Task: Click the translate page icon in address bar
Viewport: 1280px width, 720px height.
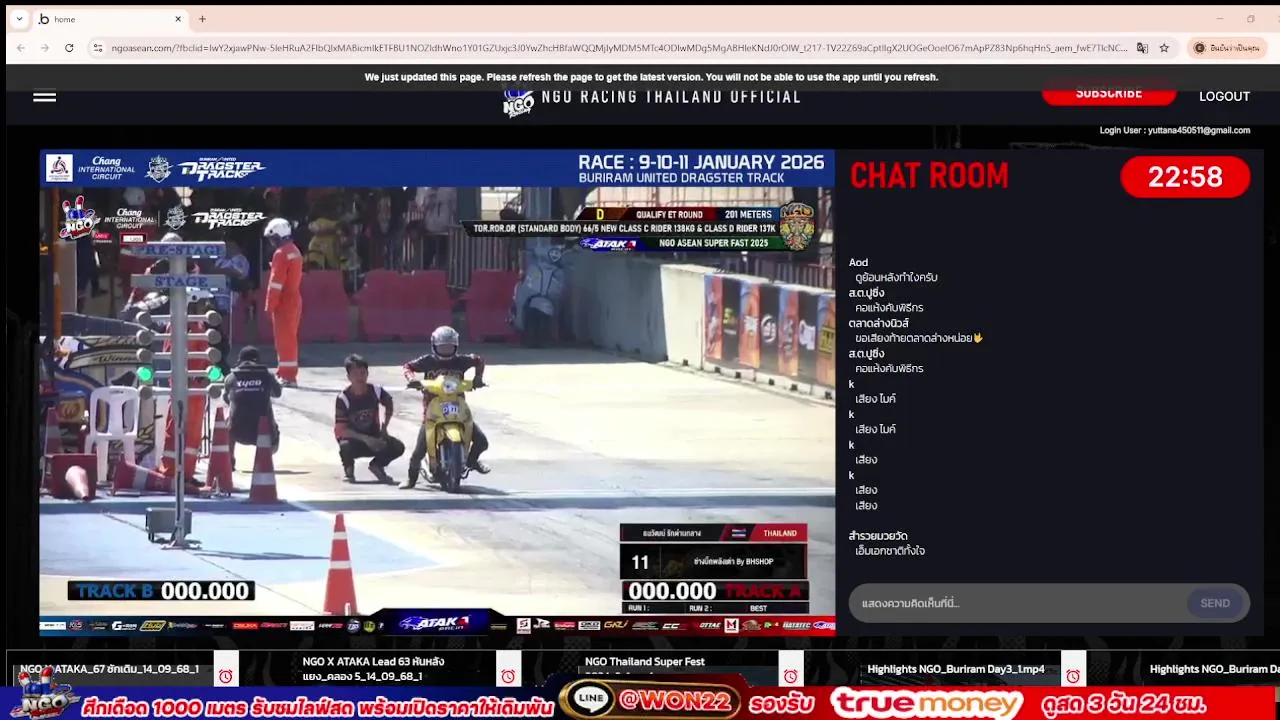Action: tap(1142, 48)
